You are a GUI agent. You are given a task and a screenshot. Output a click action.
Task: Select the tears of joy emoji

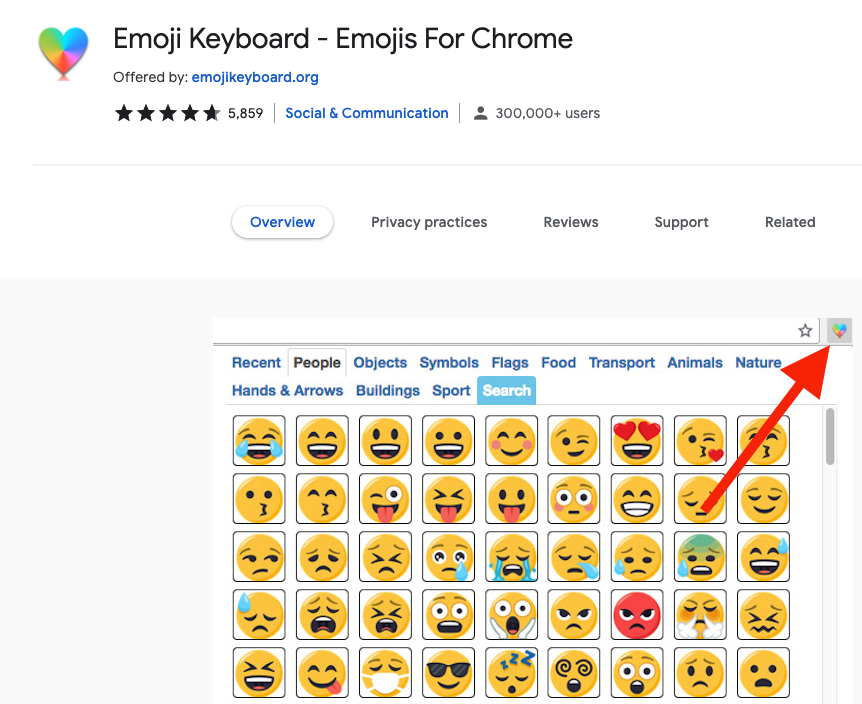pos(259,440)
